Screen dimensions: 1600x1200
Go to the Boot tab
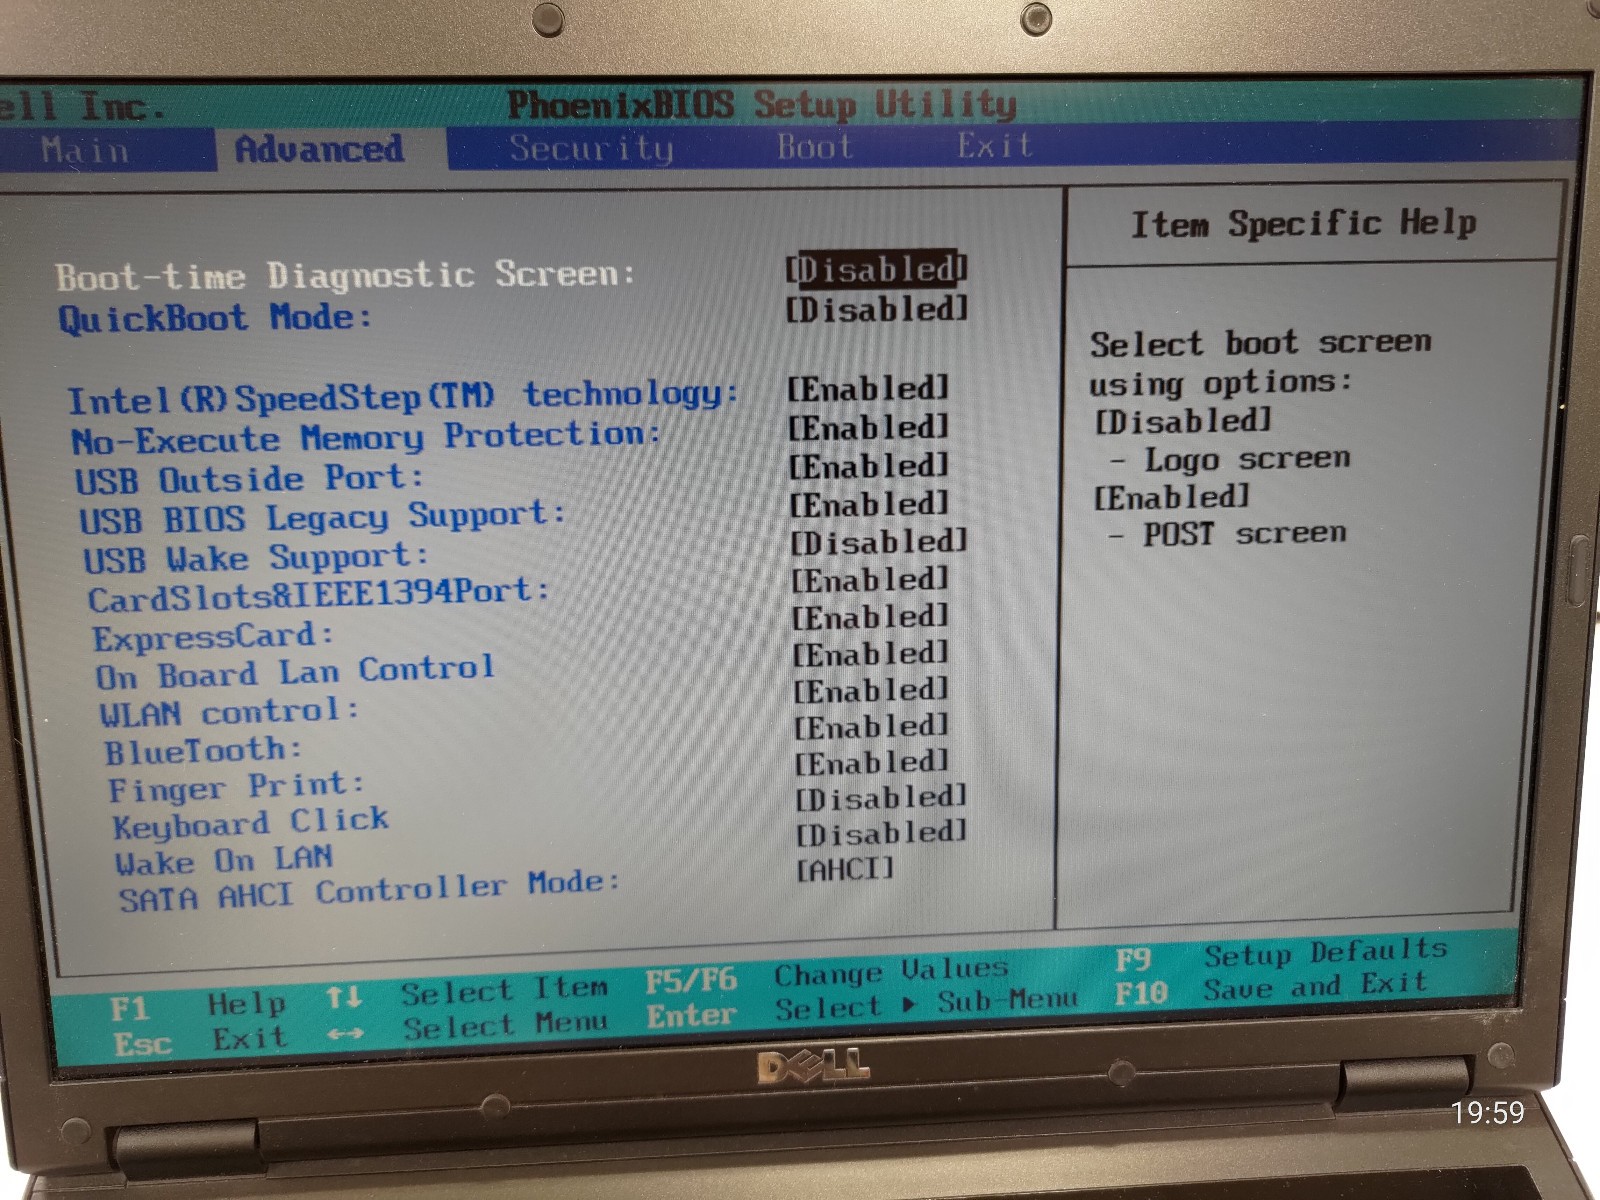click(x=815, y=147)
